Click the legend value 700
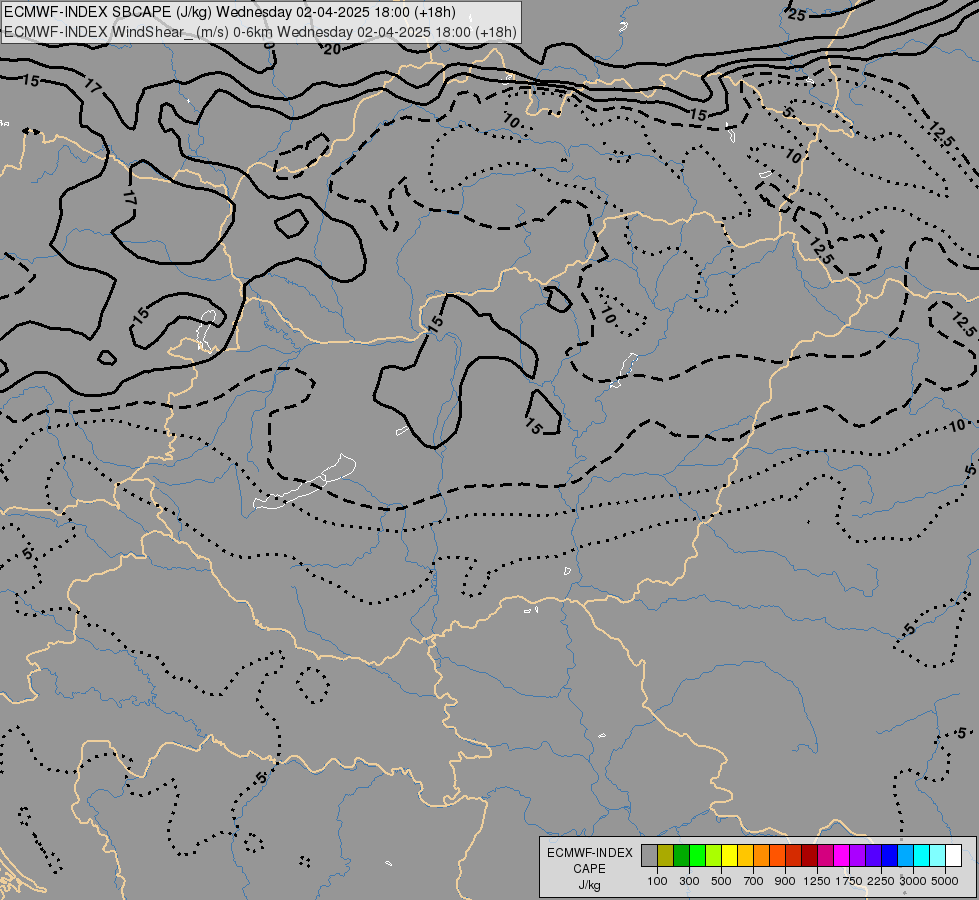Viewport: 979px width, 900px height. (x=753, y=881)
